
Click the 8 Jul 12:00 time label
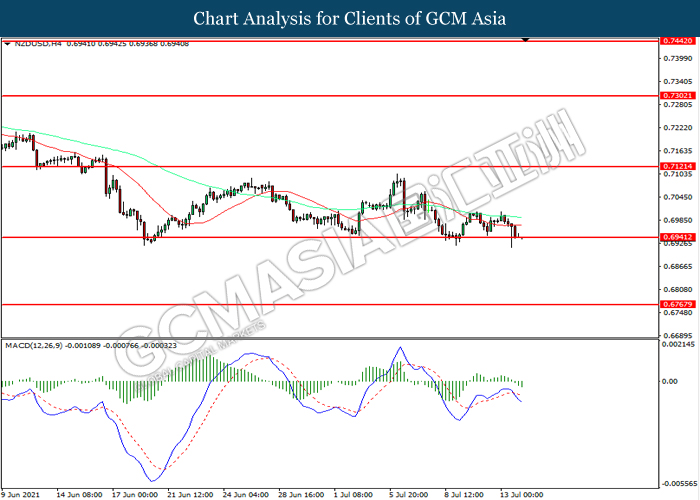(x=464, y=495)
